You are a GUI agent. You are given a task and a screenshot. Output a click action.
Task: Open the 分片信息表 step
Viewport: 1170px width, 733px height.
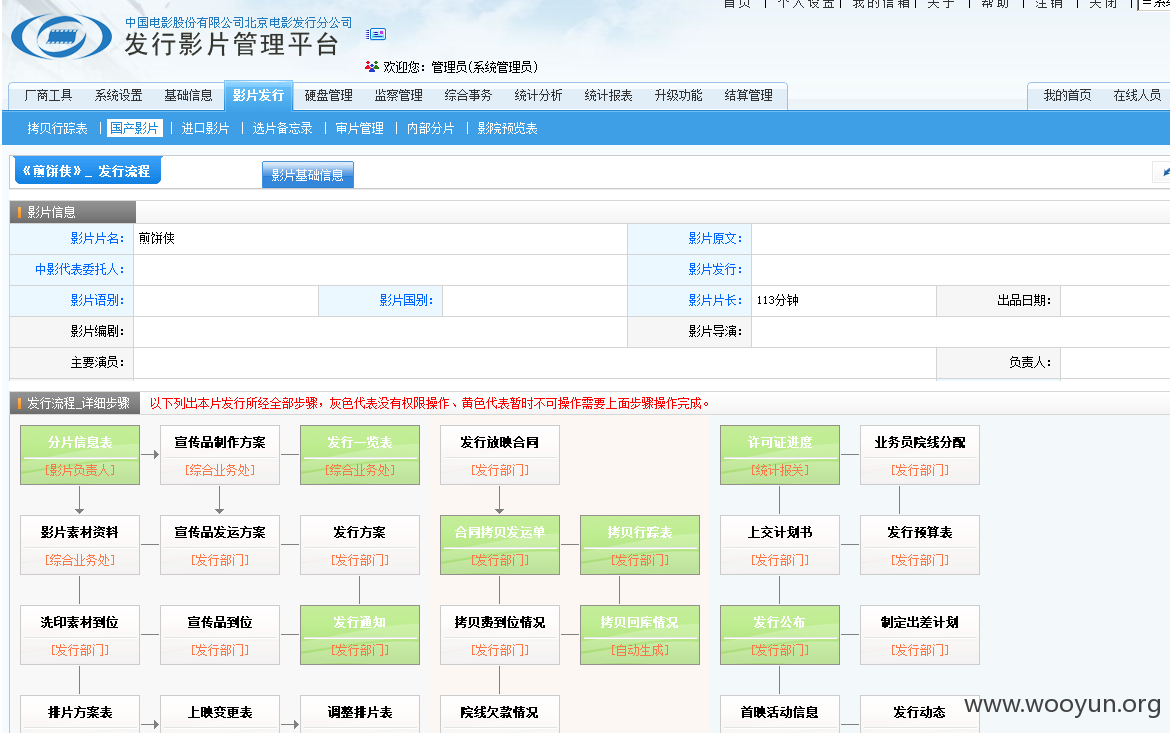(x=80, y=455)
